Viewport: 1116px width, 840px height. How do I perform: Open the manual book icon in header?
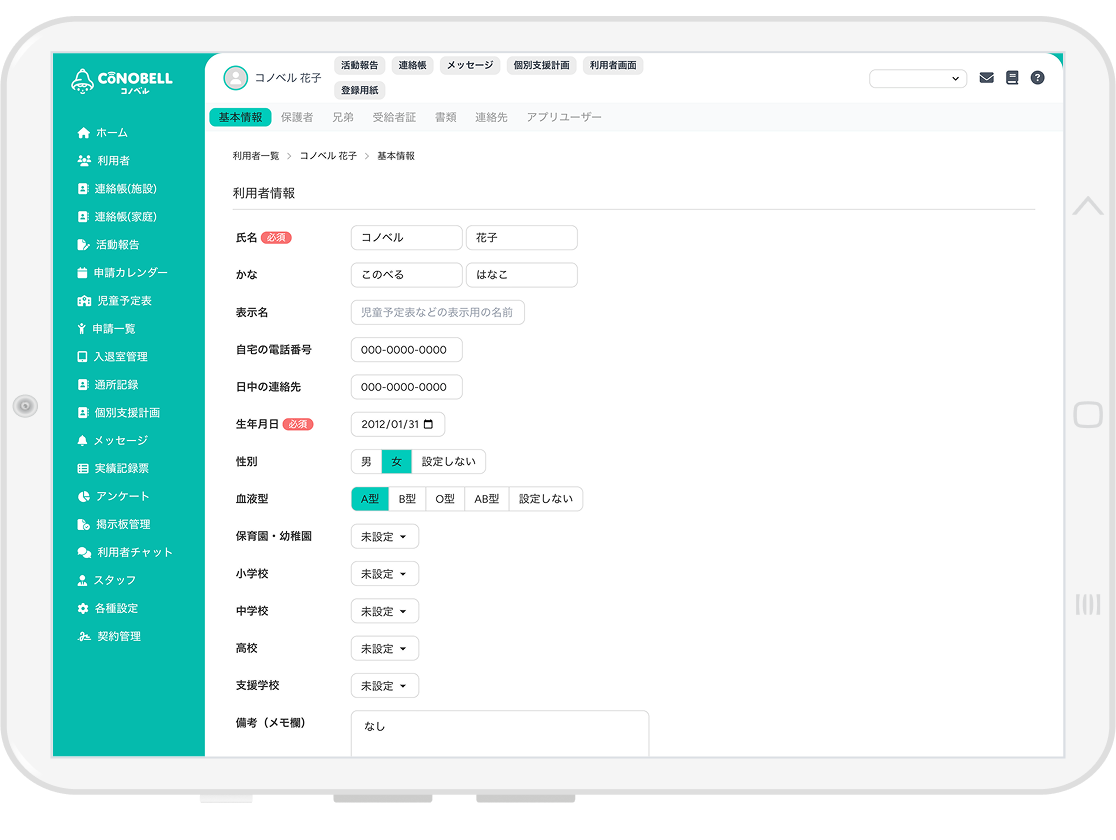point(1012,78)
